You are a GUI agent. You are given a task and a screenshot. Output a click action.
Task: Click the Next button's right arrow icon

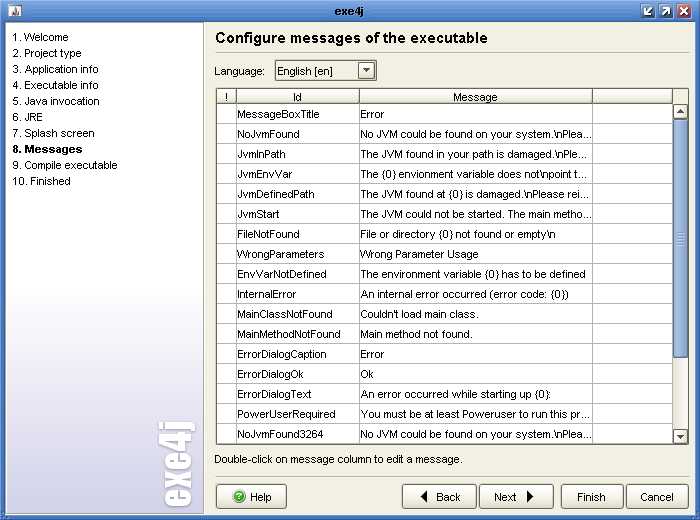click(x=530, y=496)
